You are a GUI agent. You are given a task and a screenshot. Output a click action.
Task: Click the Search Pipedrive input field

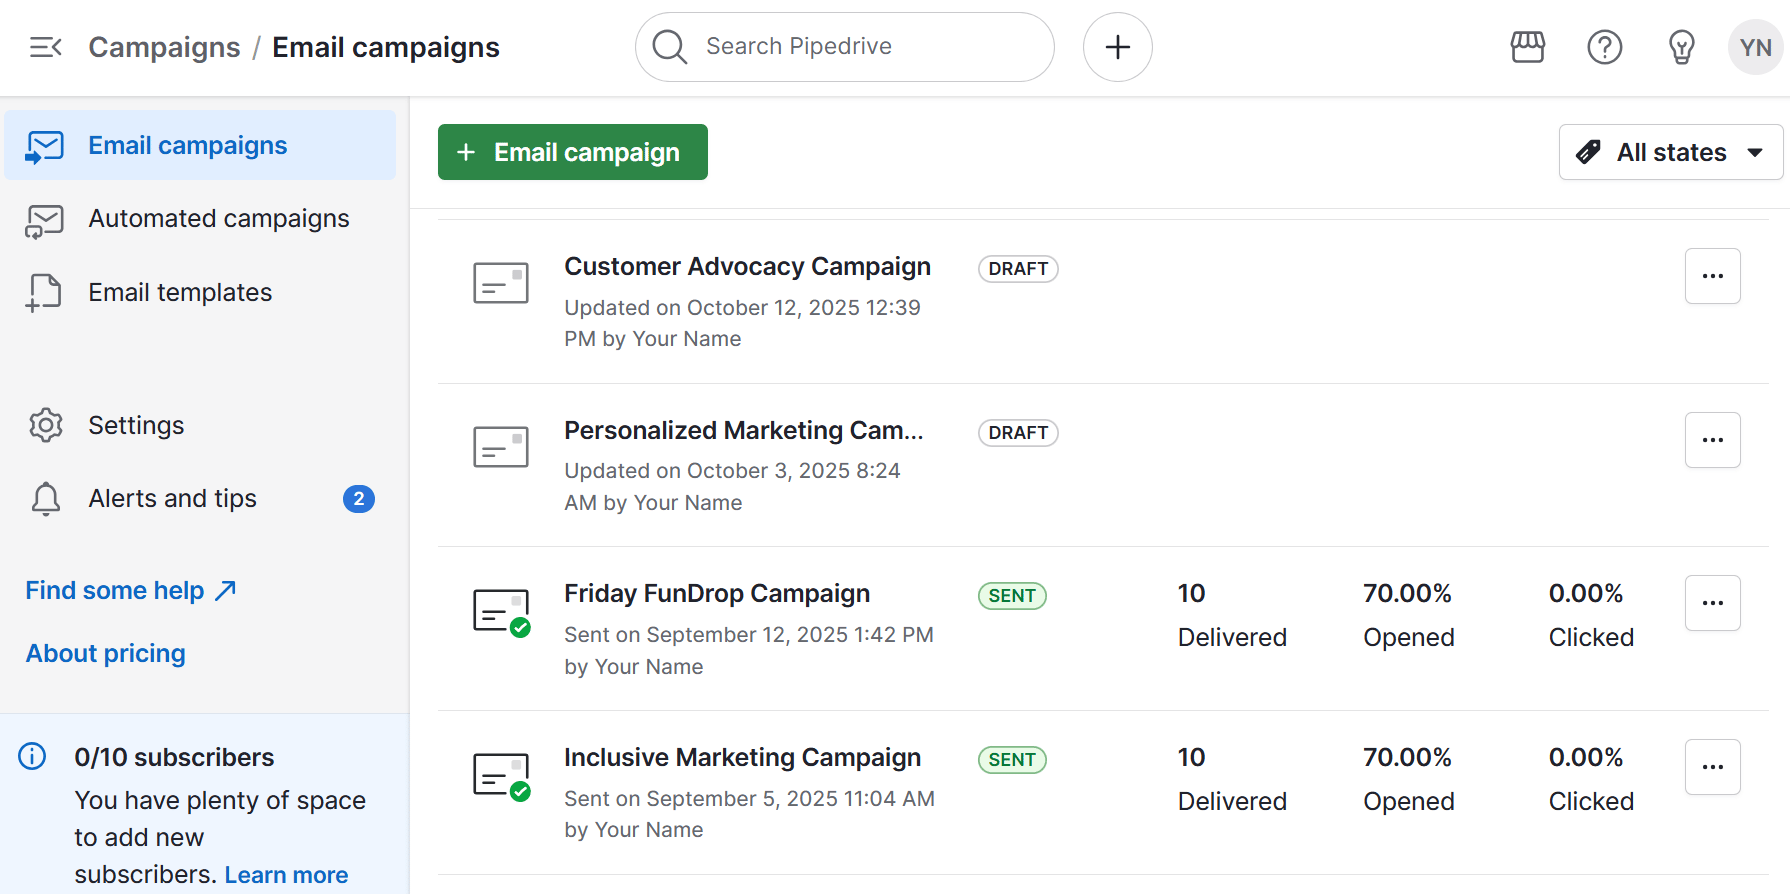pyautogui.click(x=845, y=46)
